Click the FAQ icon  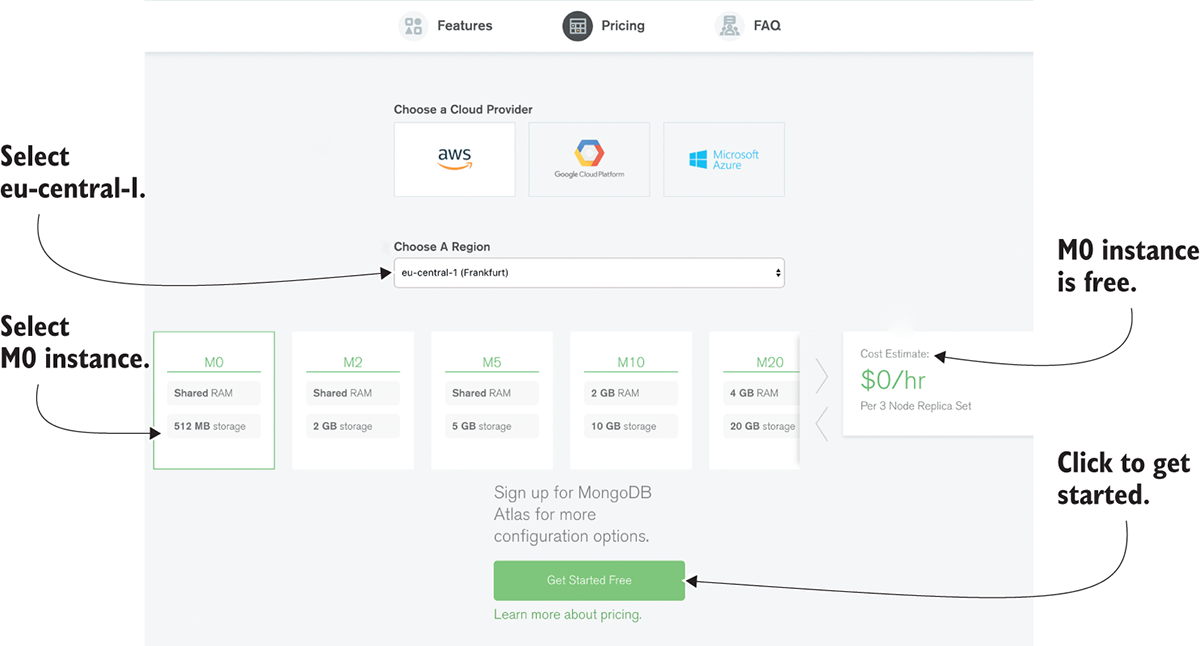pyautogui.click(x=730, y=26)
